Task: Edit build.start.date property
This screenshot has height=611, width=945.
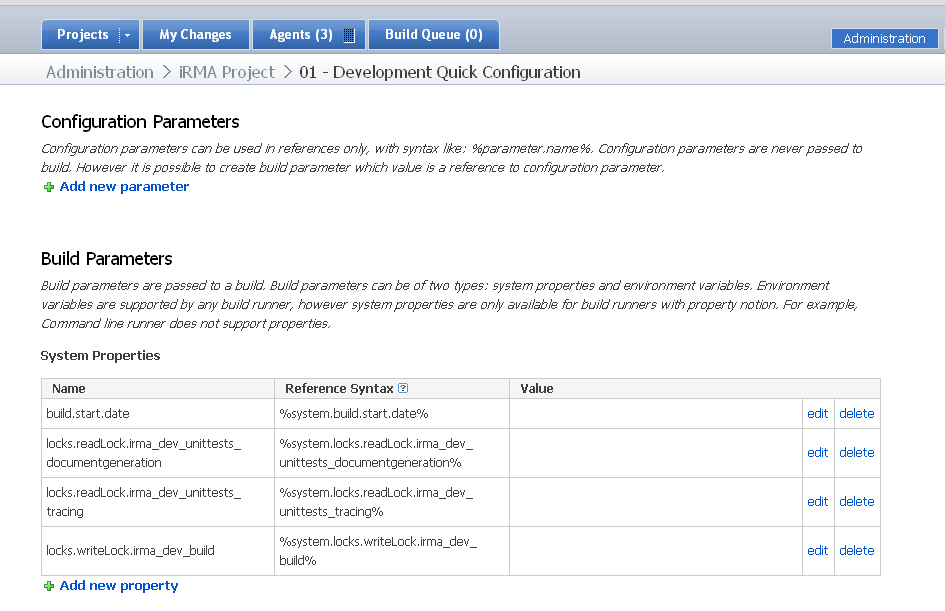Action: tap(817, 413)
